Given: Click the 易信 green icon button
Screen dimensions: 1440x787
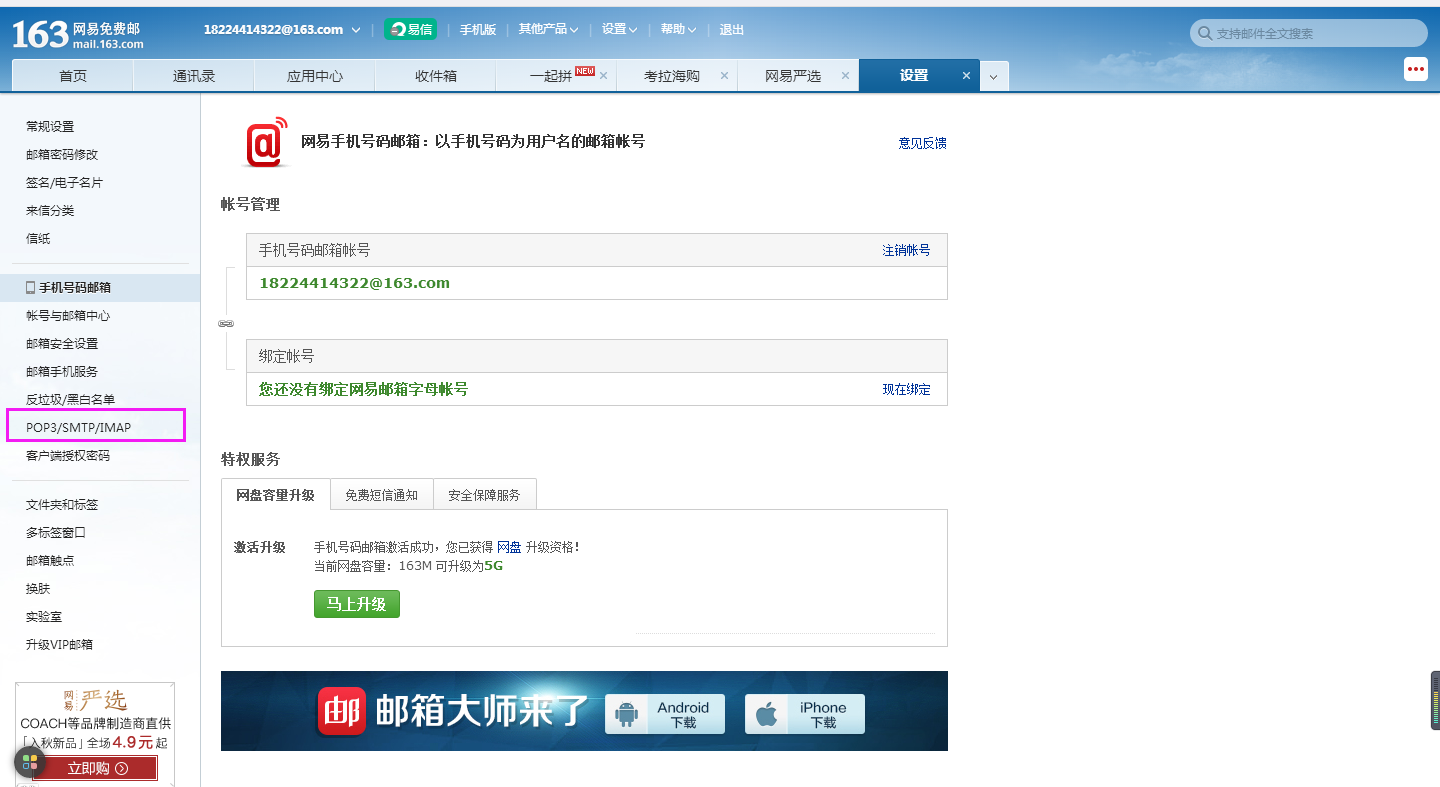Looking at the screenshot, I should click(410, 29).
